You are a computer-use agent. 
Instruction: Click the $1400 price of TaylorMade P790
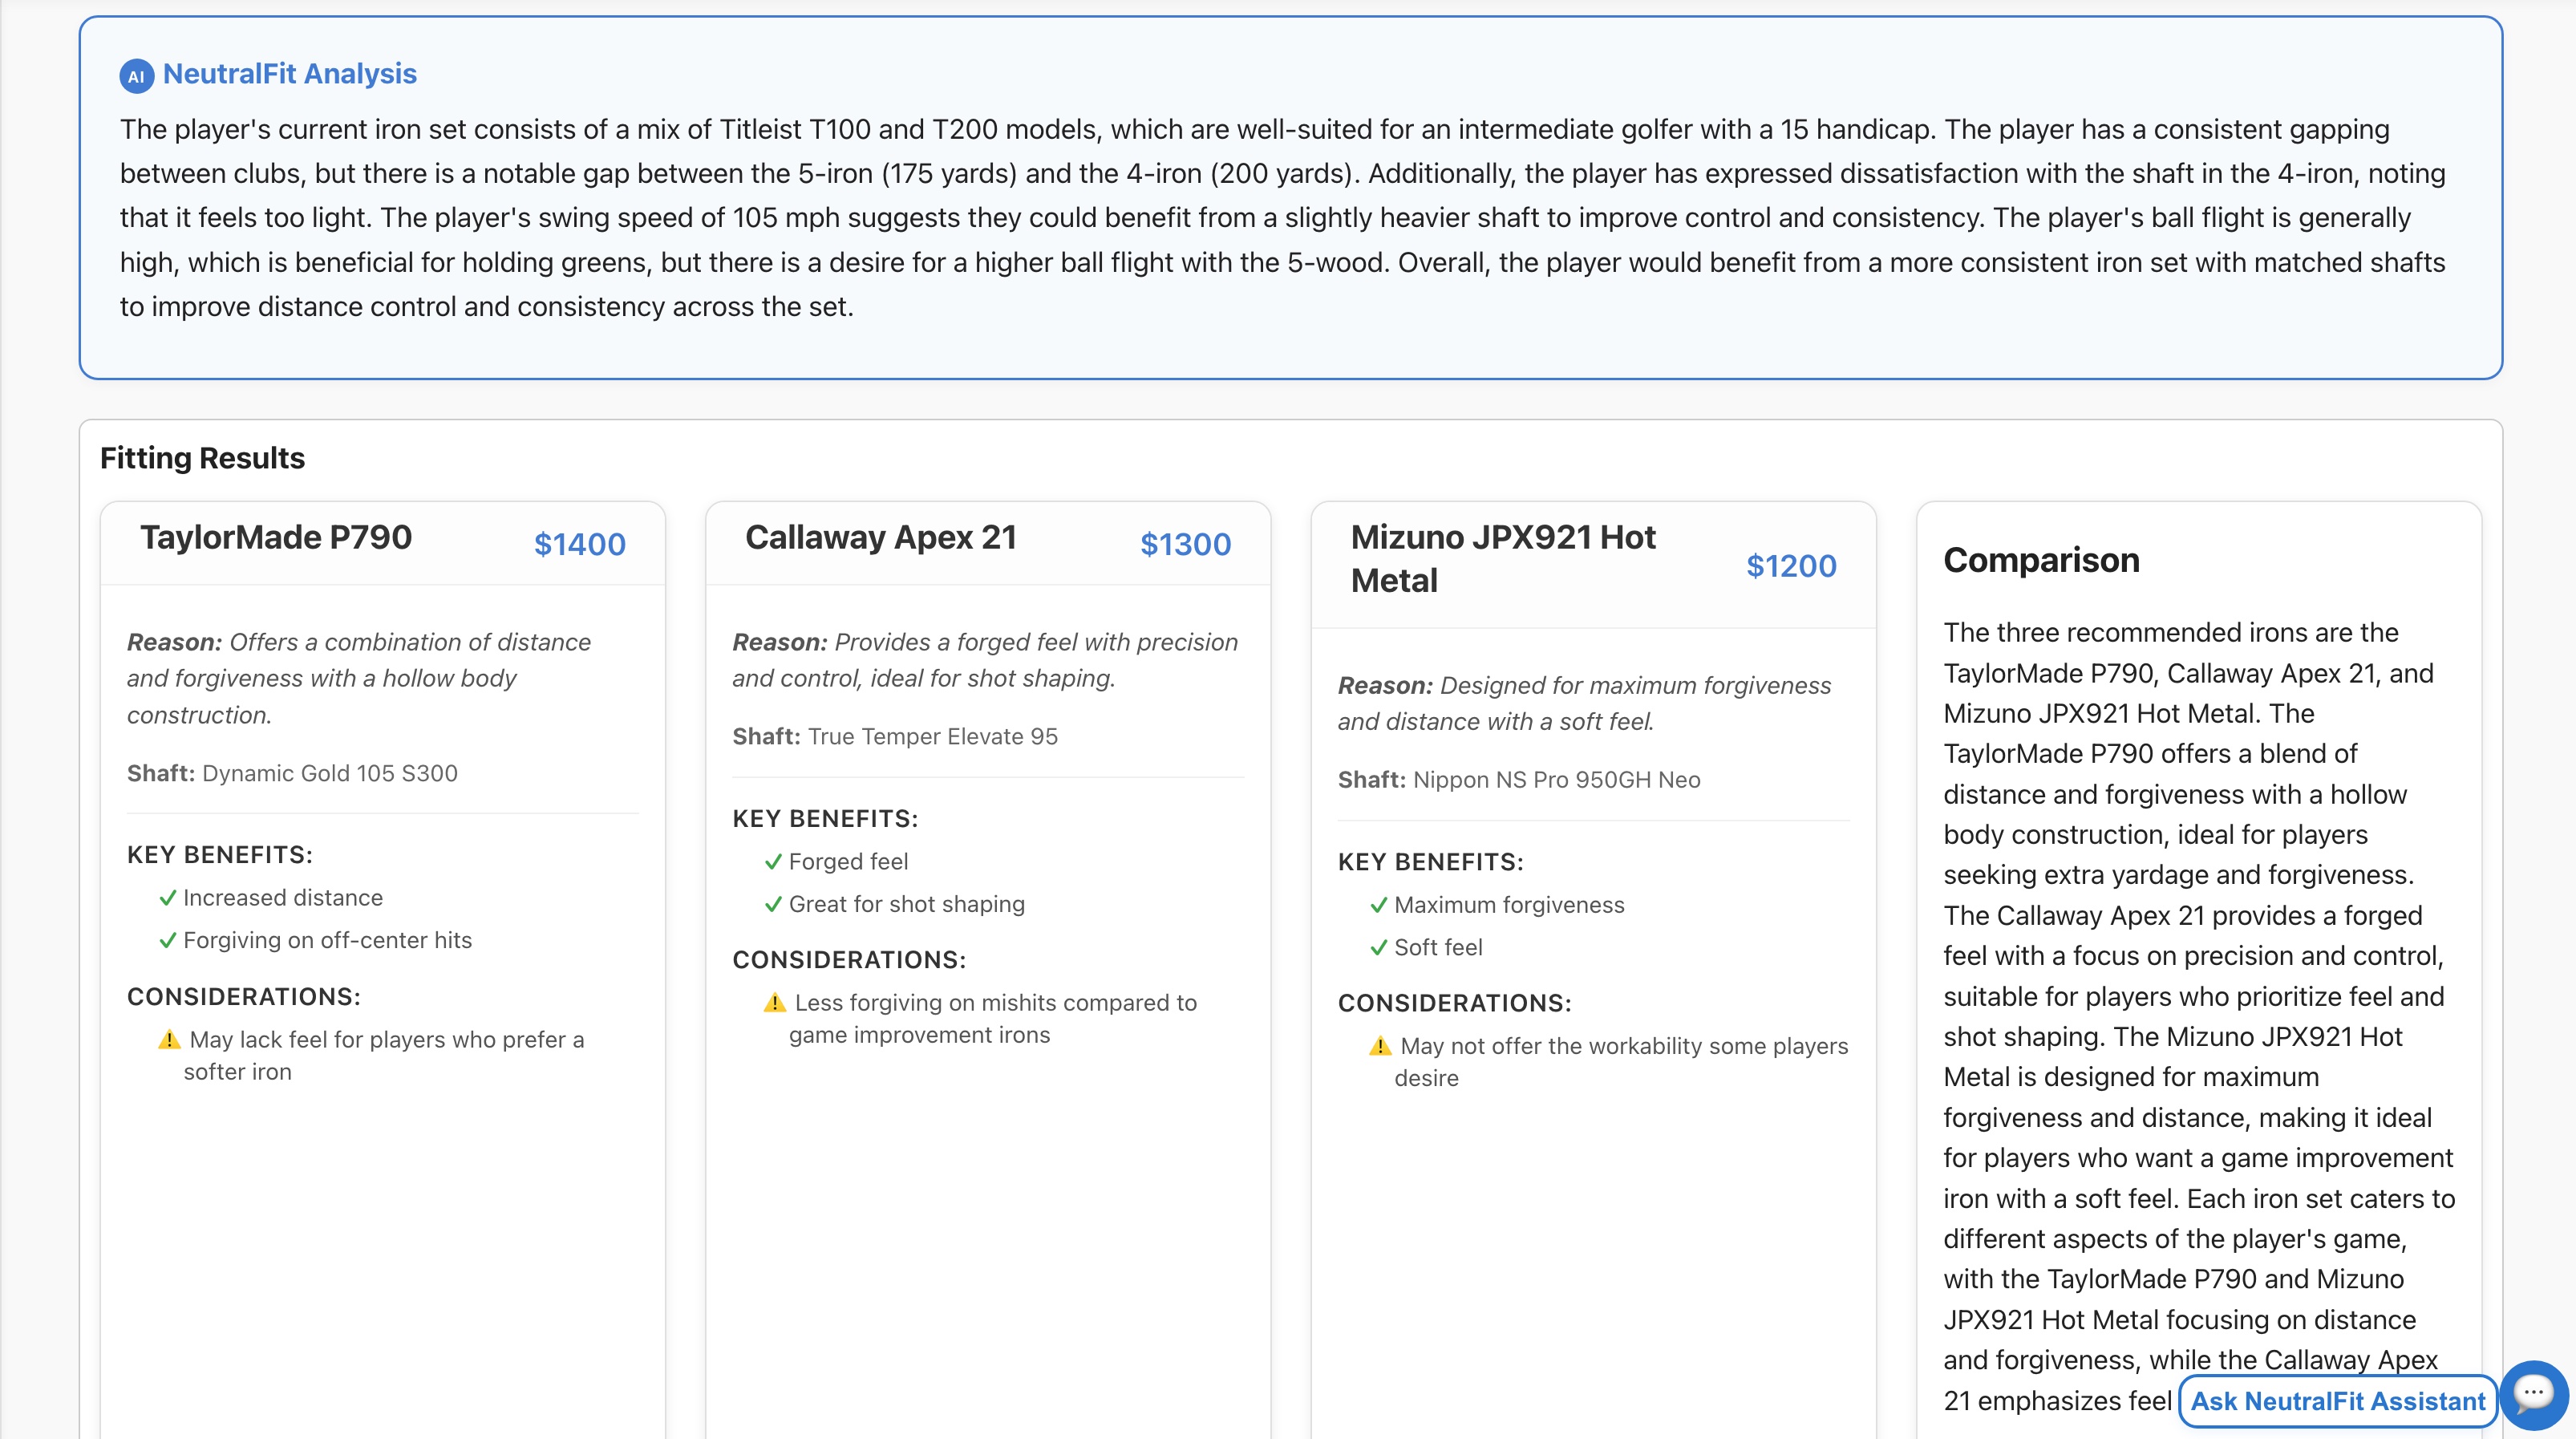(579, 544)
